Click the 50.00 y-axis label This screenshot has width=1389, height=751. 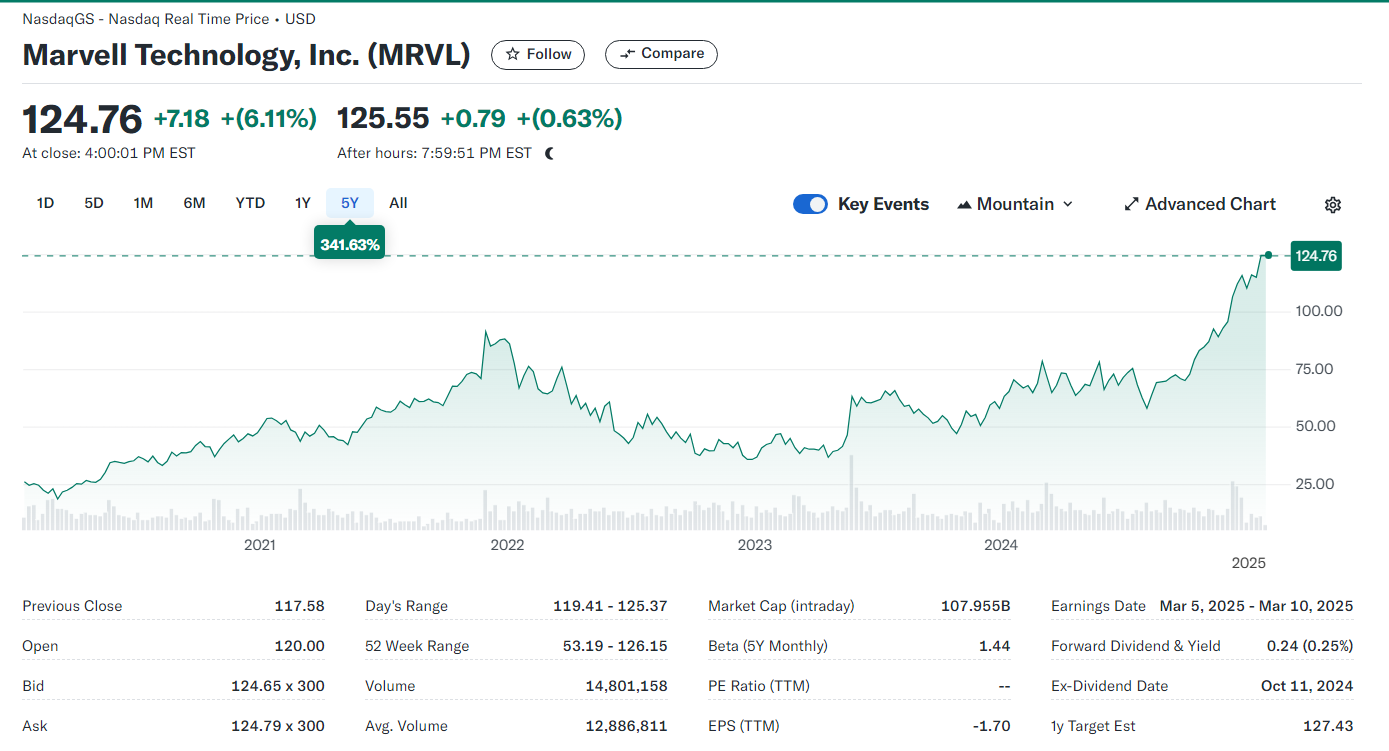(1314, 426)
